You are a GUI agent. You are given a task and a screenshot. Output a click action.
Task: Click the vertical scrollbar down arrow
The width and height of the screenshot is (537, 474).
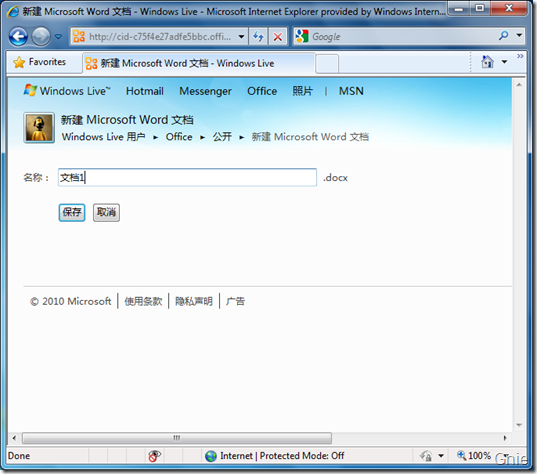point(519,425)
